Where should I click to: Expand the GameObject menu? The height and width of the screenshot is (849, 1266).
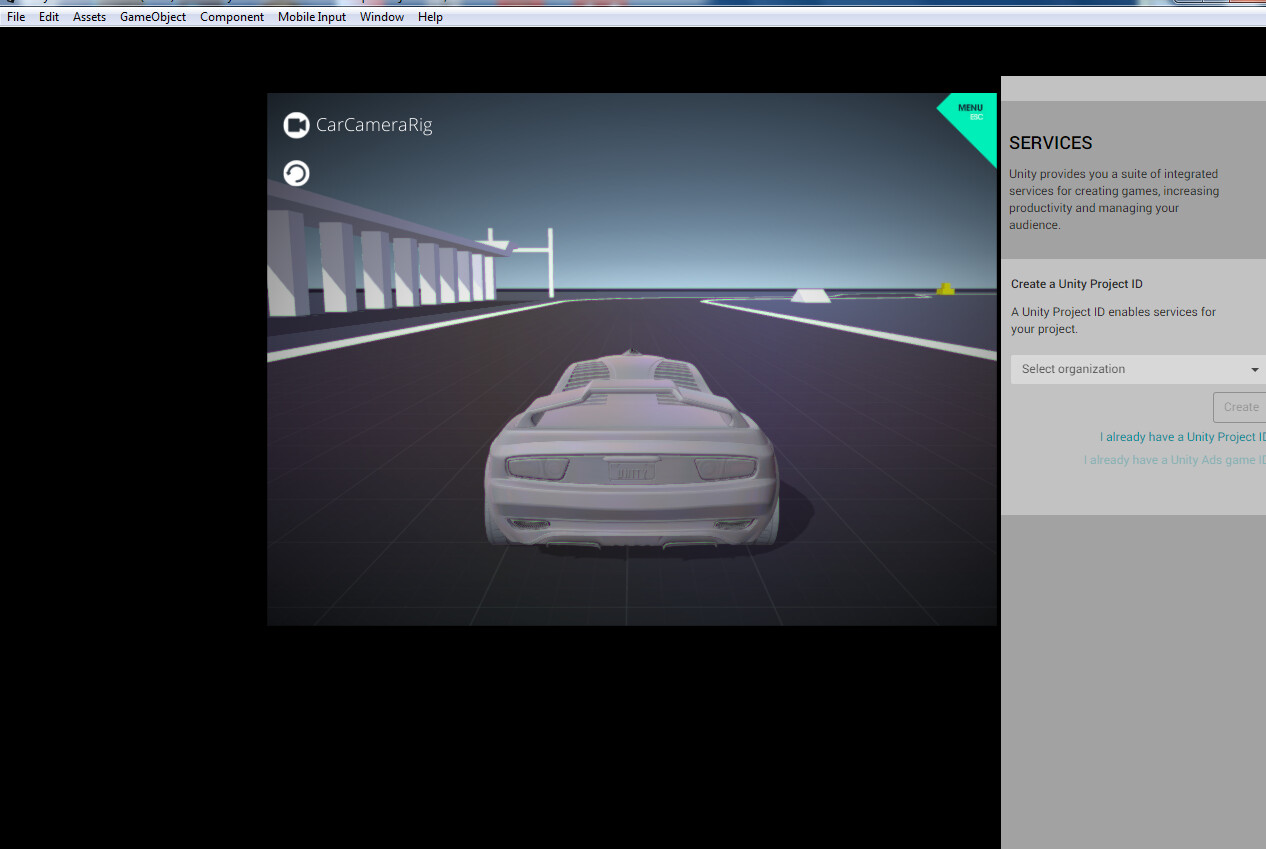click(153, 17)
